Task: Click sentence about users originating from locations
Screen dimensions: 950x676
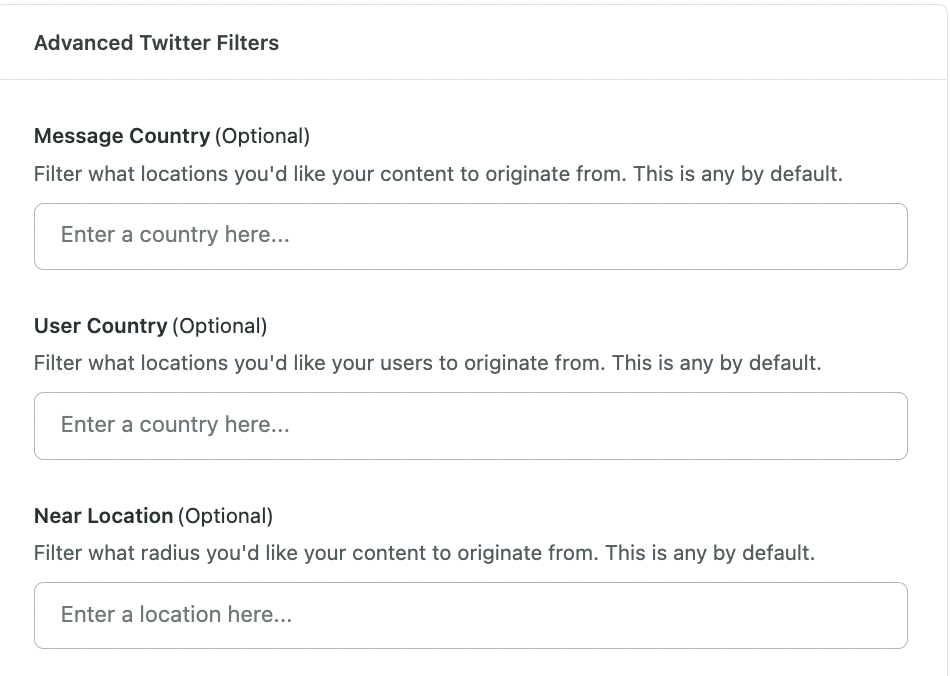Action: (319, 363)
